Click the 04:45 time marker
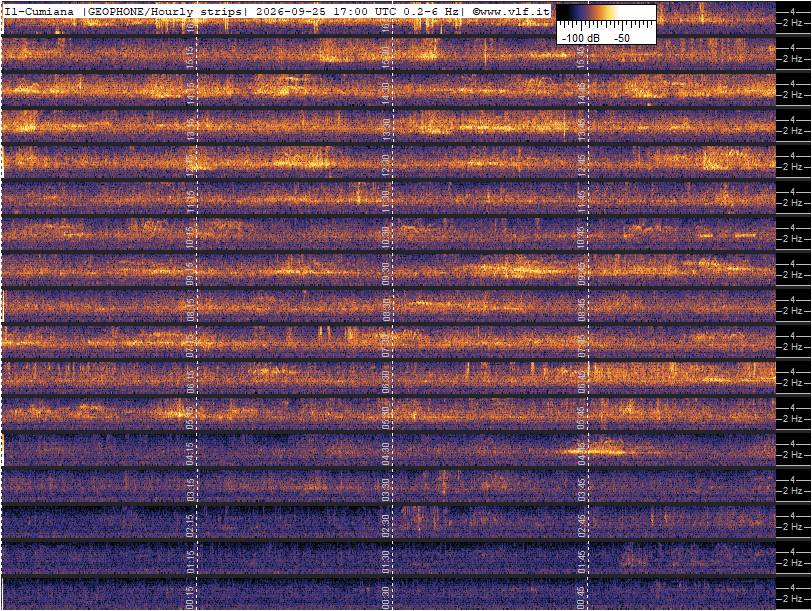Screen dimensions: 812x611 pos(582,455)
